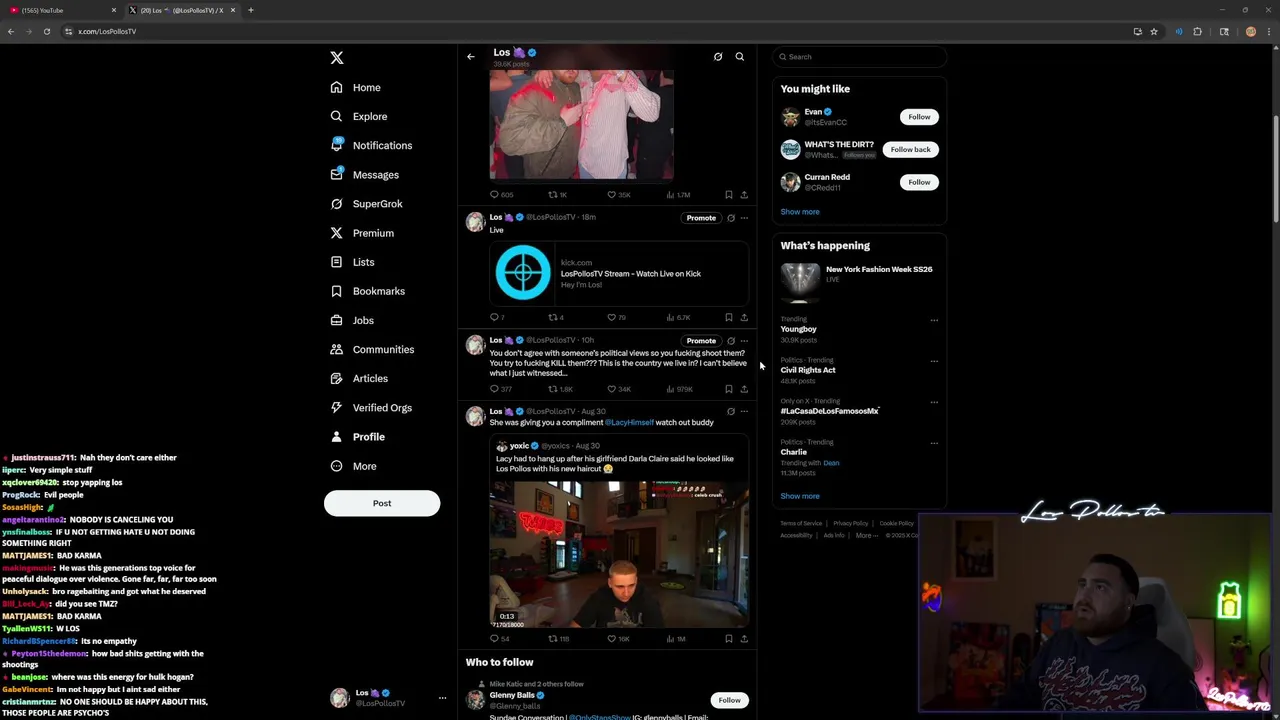Switch to the YouTube browser tab
Screen dimensions: 1280x720
click(x=60, y=10)
